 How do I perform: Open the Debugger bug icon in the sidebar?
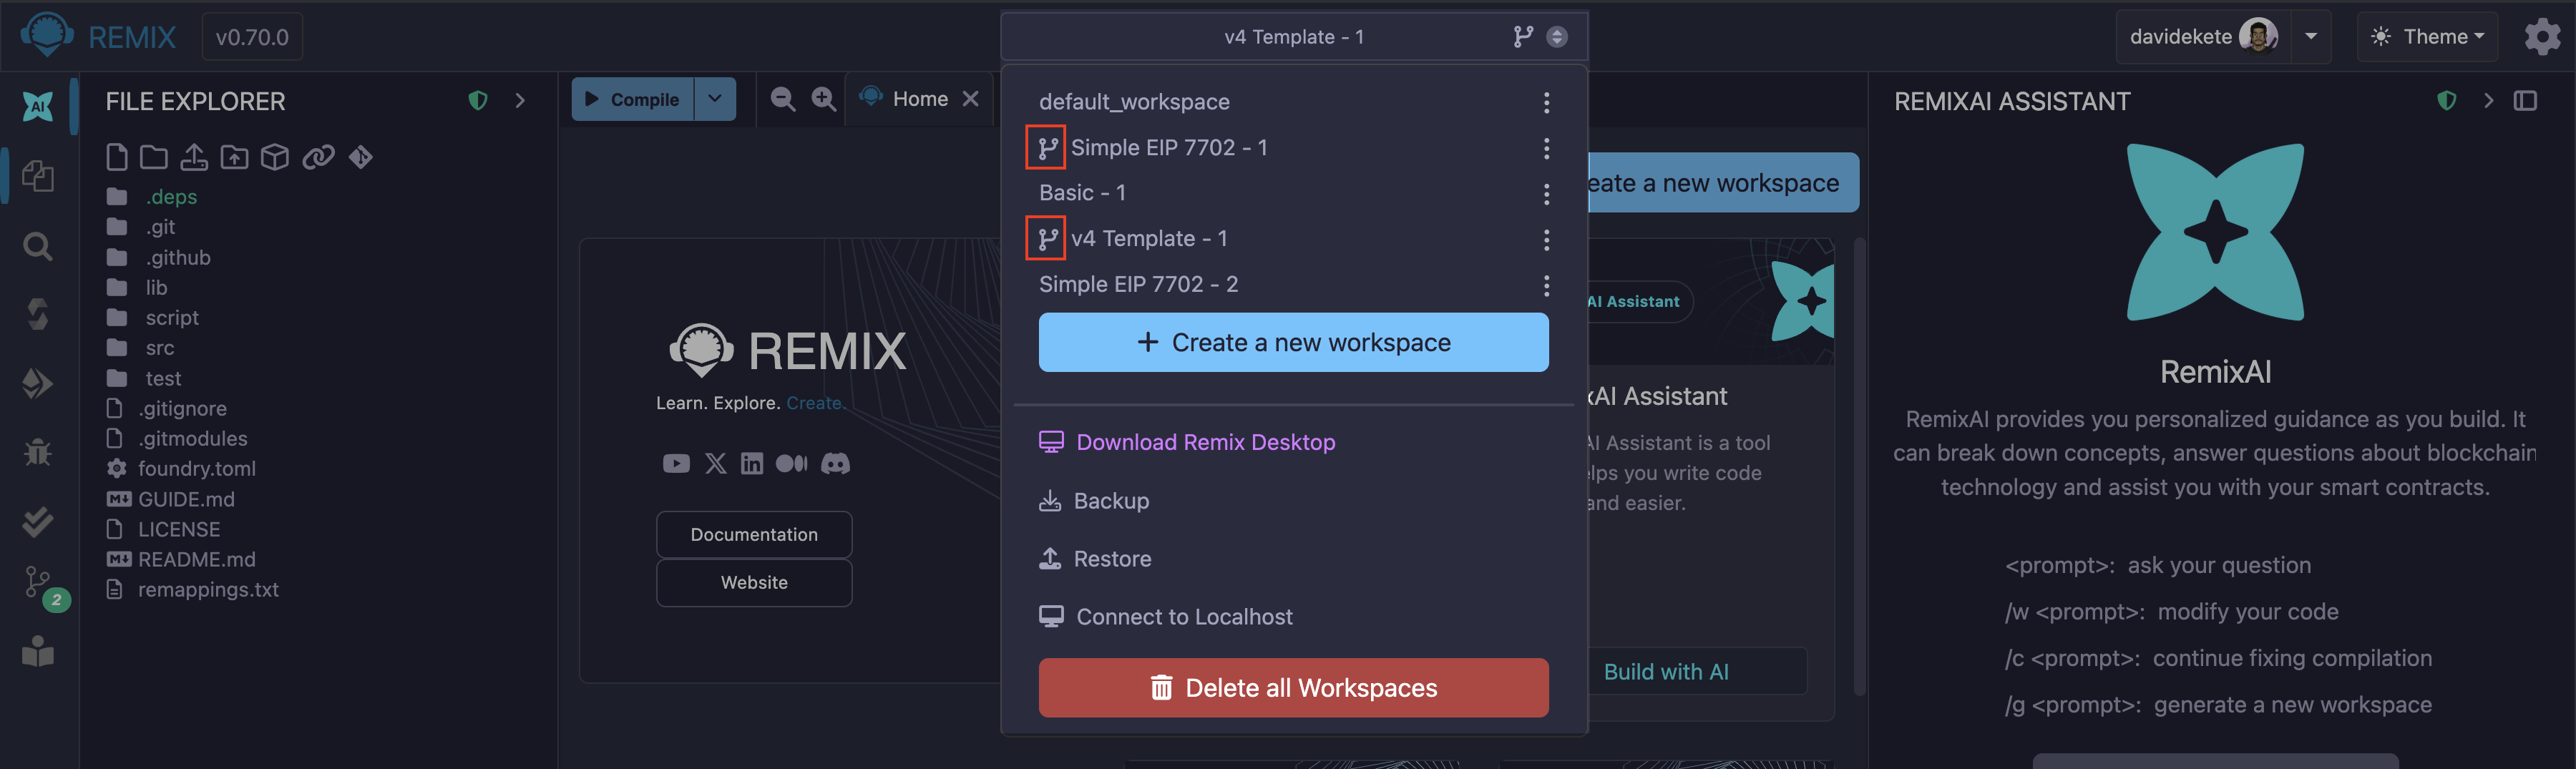click(38, 452)
